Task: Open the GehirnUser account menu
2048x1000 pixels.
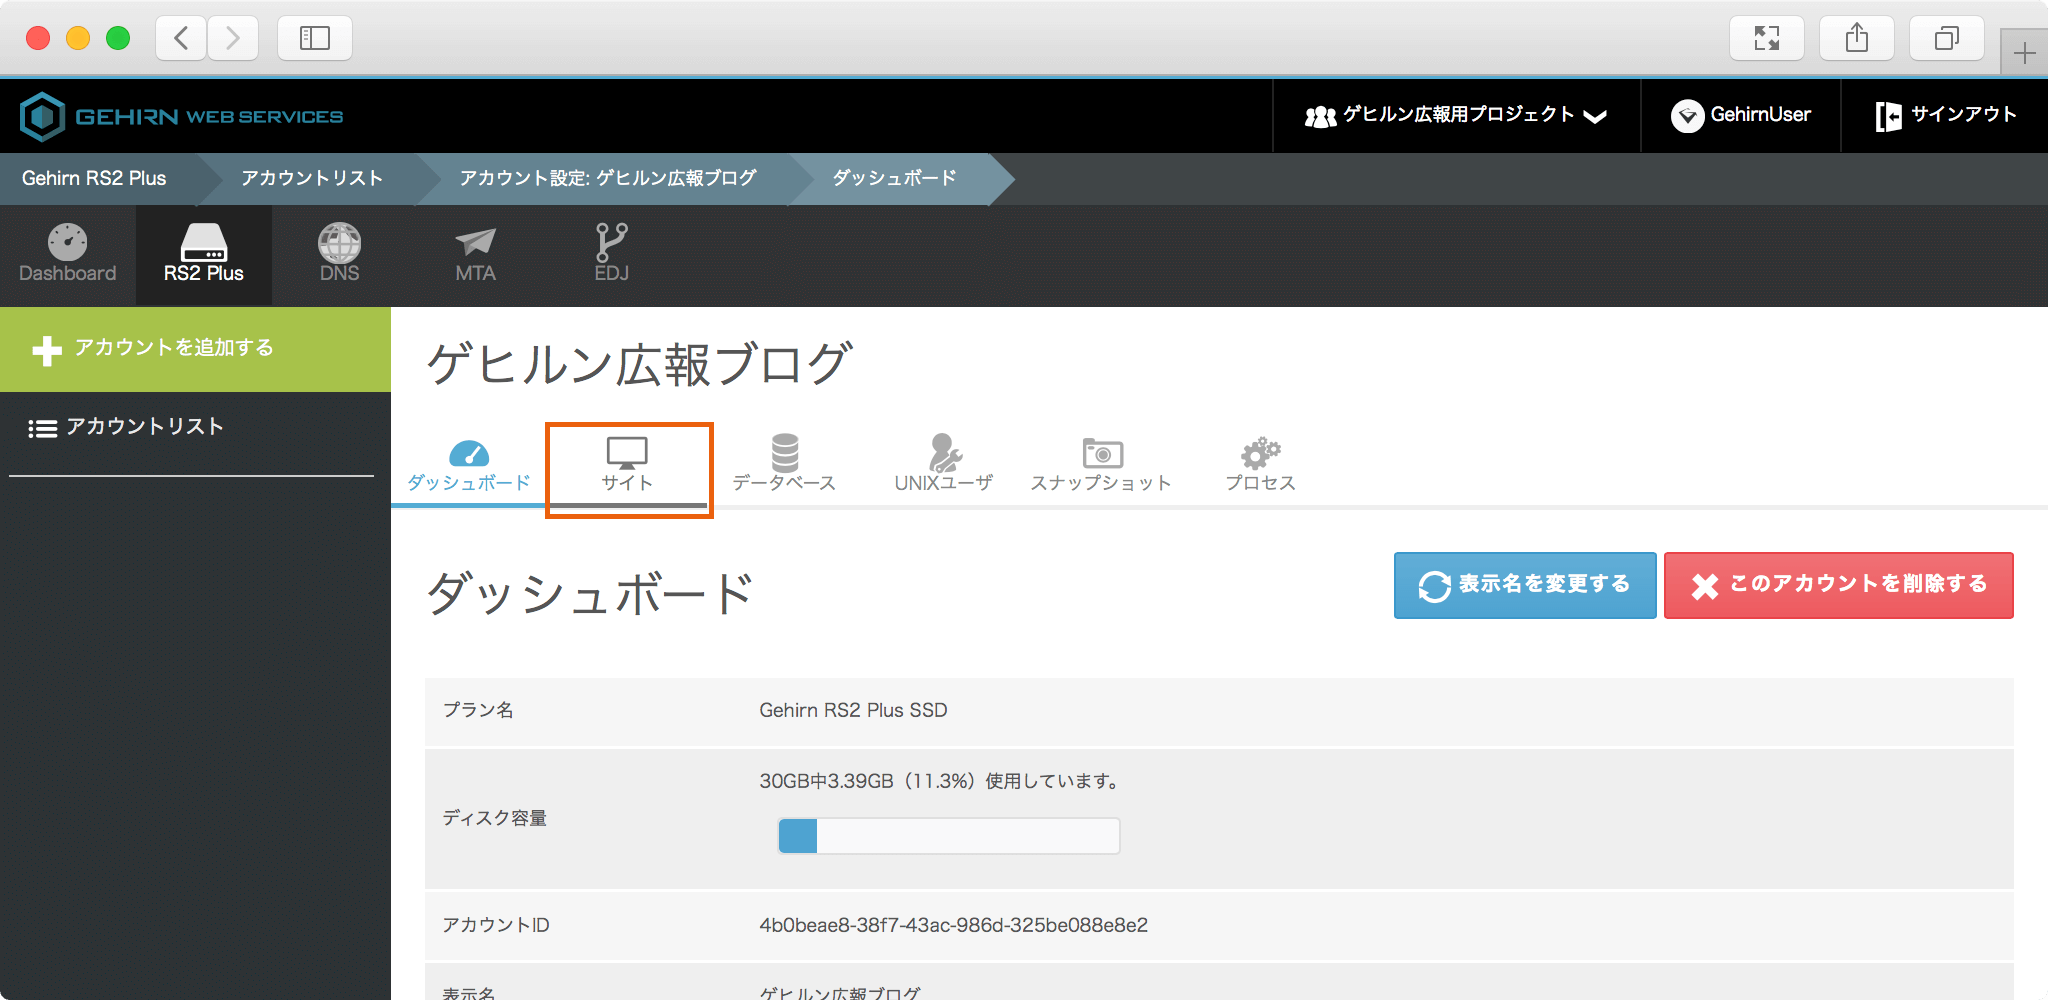Action: [1740, 115]
